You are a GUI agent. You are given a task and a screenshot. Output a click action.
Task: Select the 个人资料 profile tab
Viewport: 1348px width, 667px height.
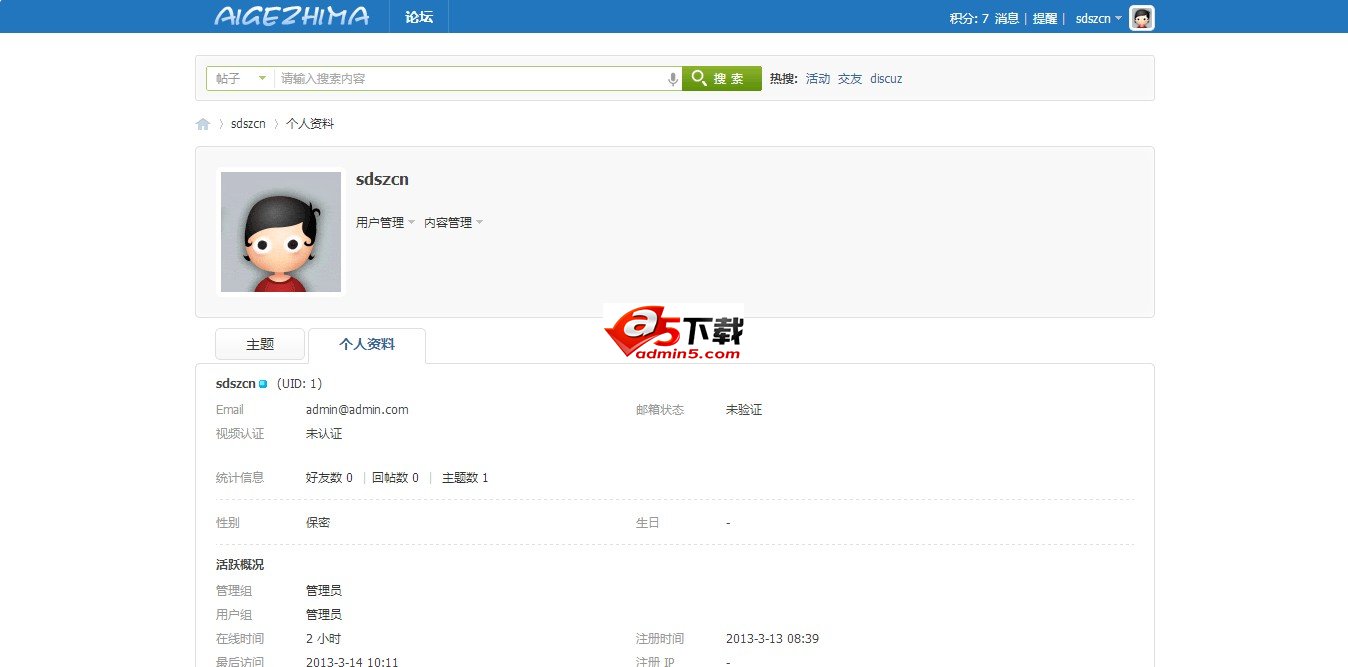coord(367,345)
